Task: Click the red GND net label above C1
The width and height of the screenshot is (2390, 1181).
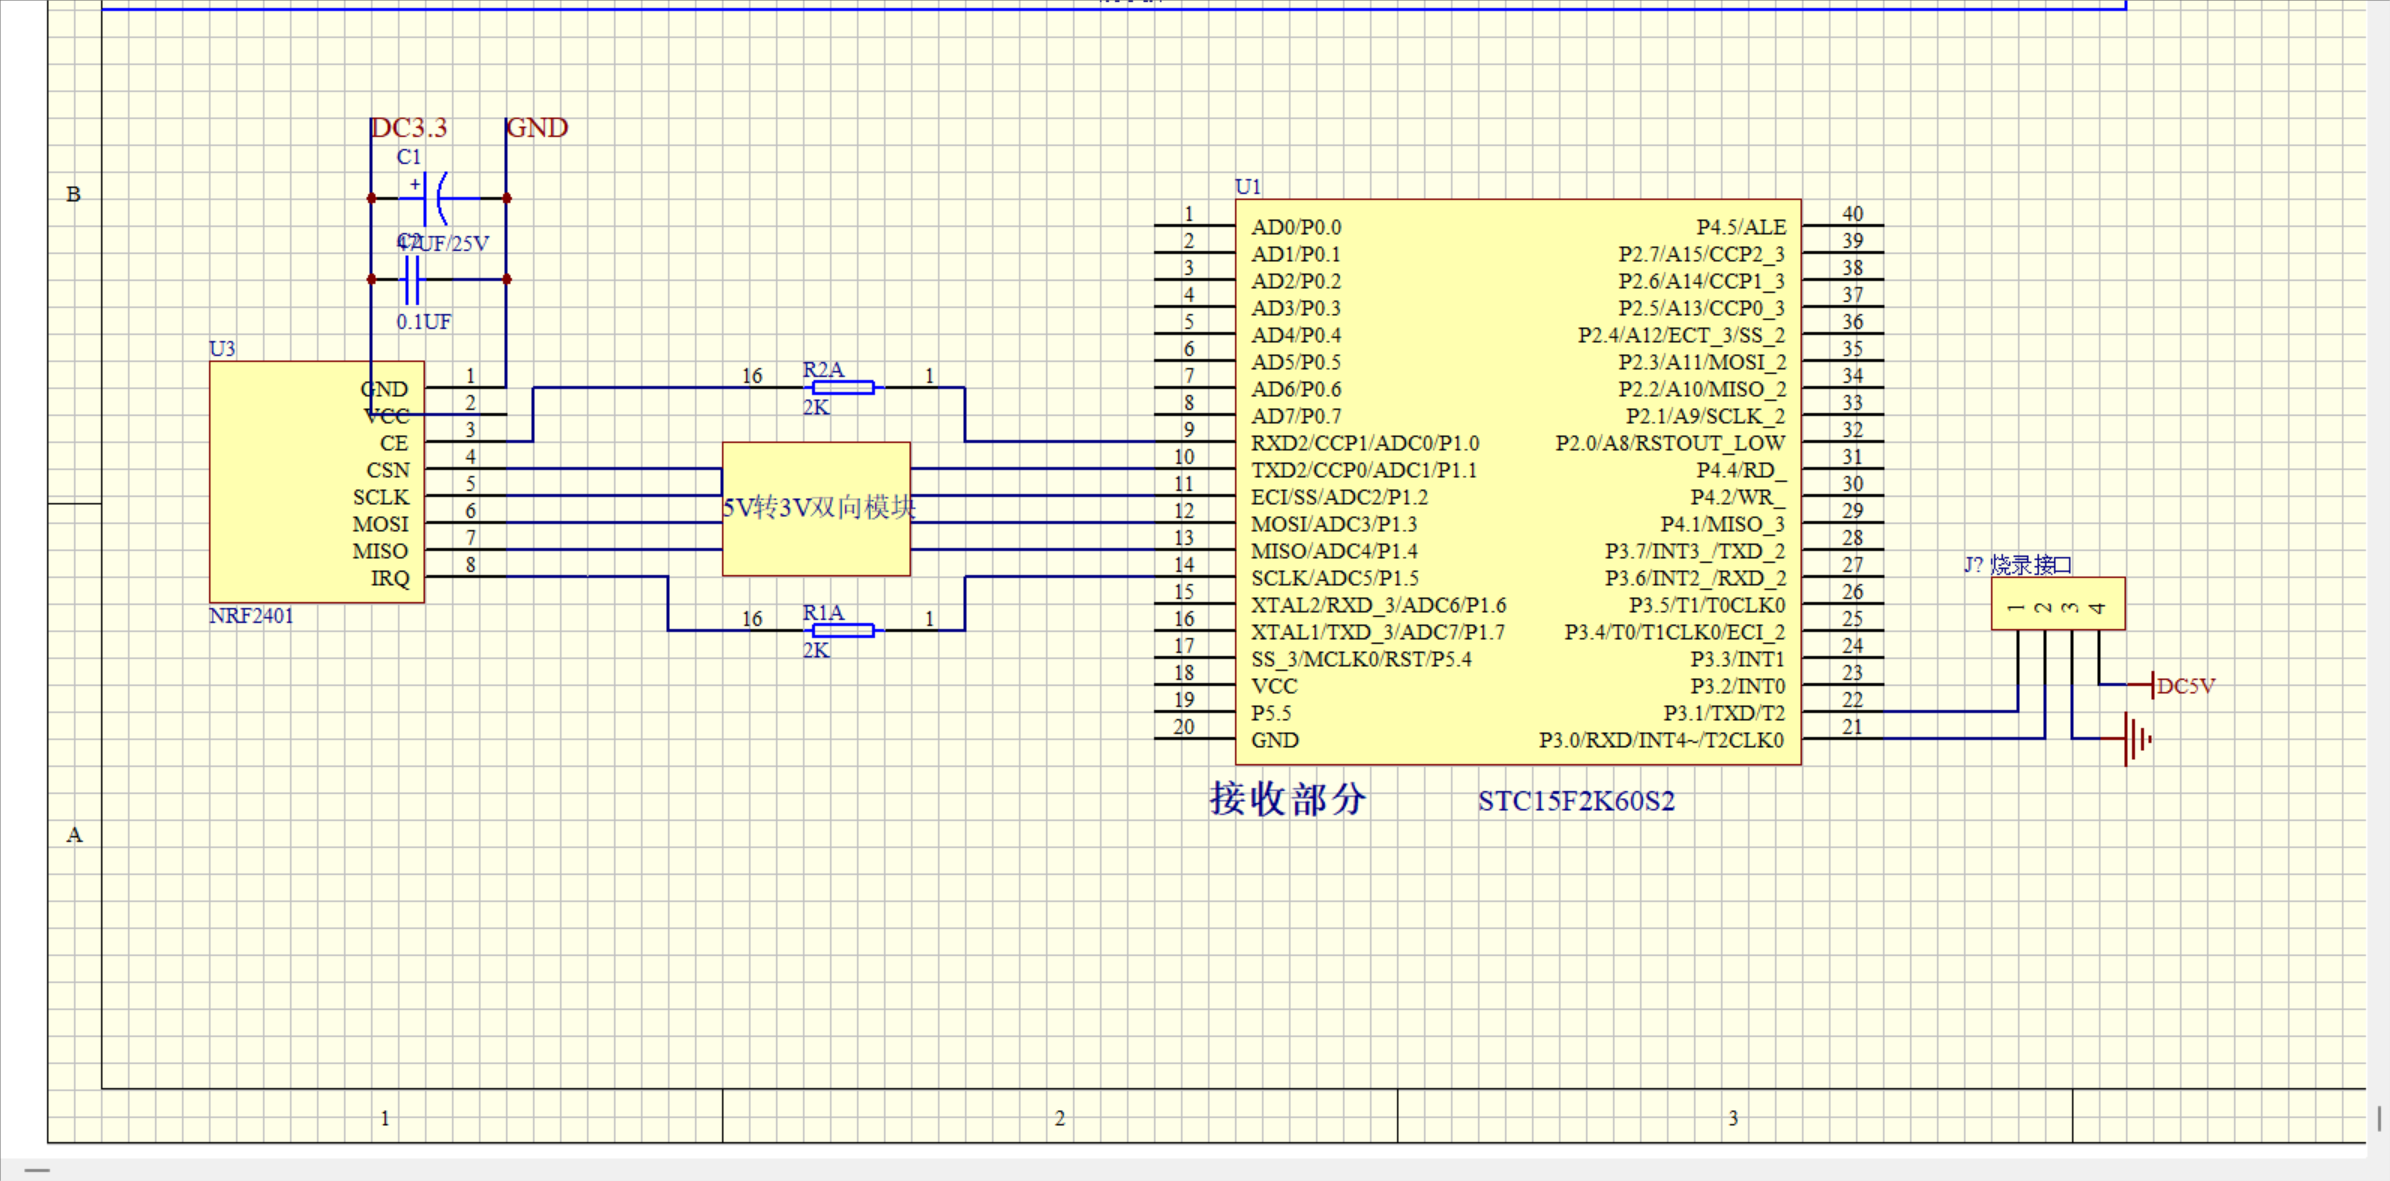Action: pyautogui.click(x=537, y=128)
